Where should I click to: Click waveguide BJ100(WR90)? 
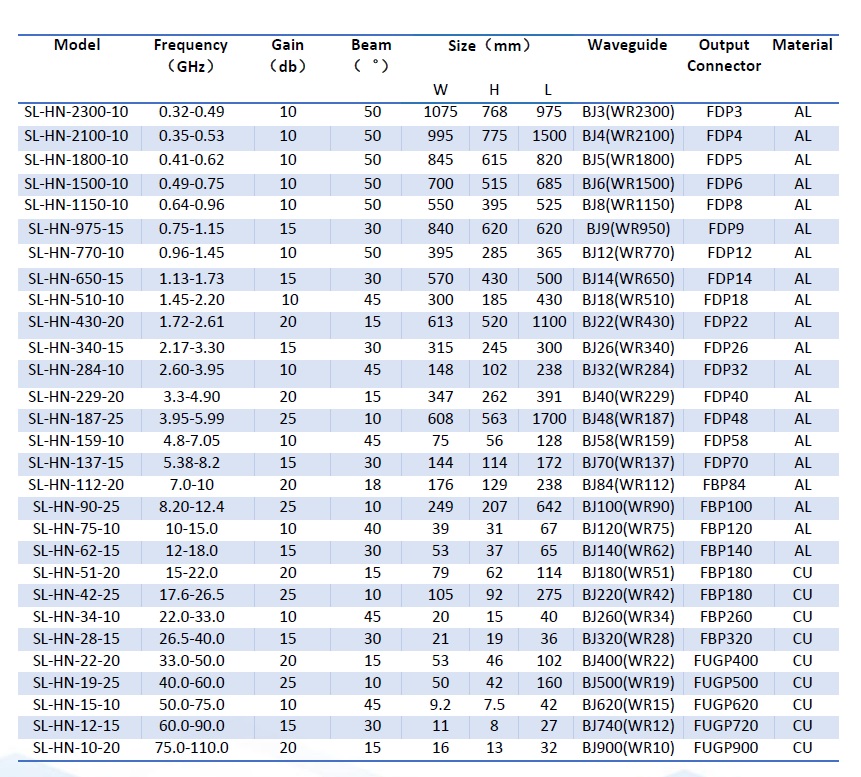pos(628,506)
